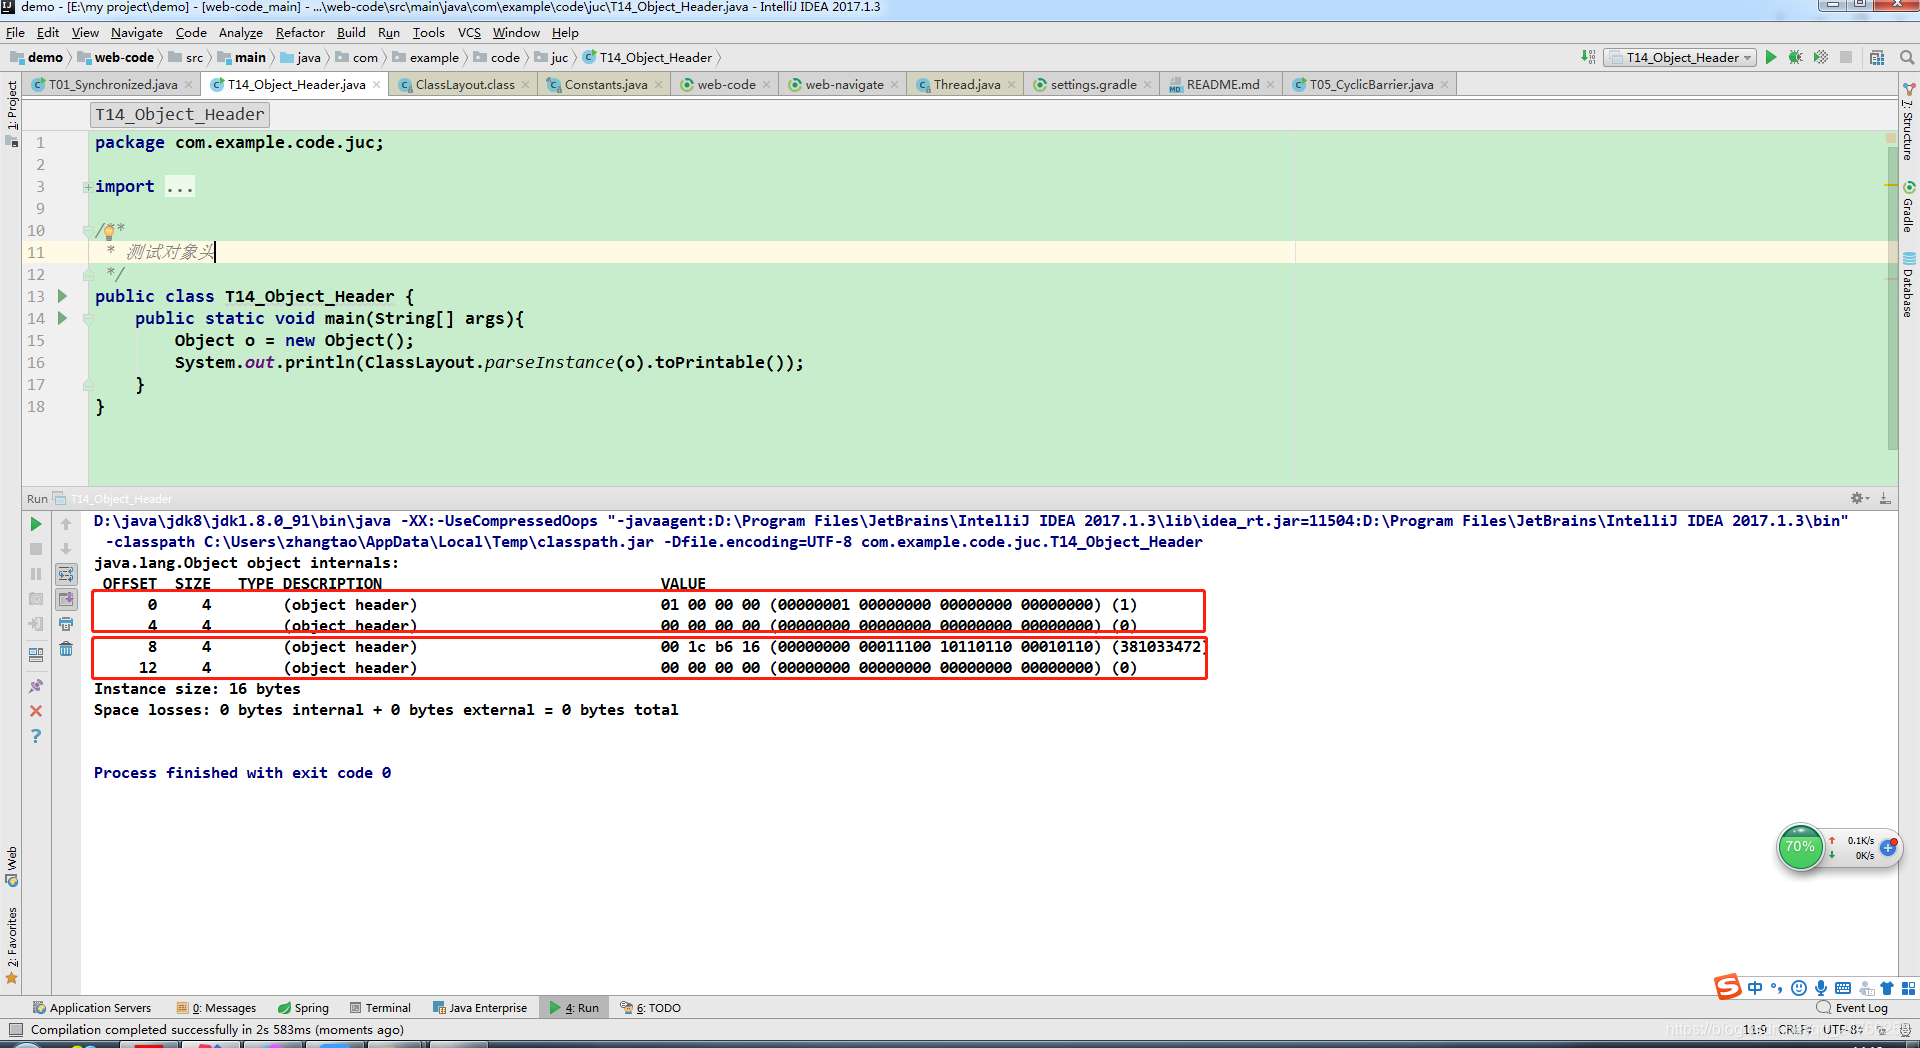The image size is (1920, 1048).
Task: Open Sogou voice input microphone
Action: pos(1821,988)
